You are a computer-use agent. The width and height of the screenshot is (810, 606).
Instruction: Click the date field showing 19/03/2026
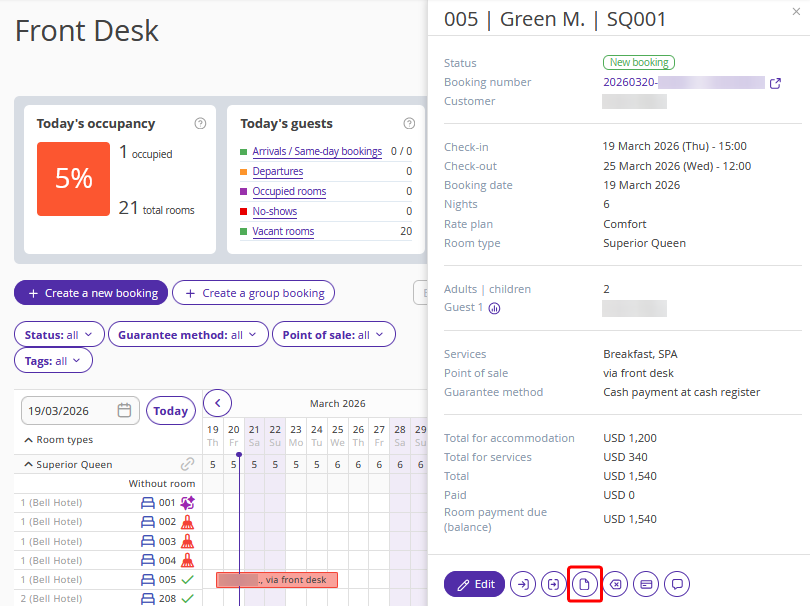tap(70, 411)
